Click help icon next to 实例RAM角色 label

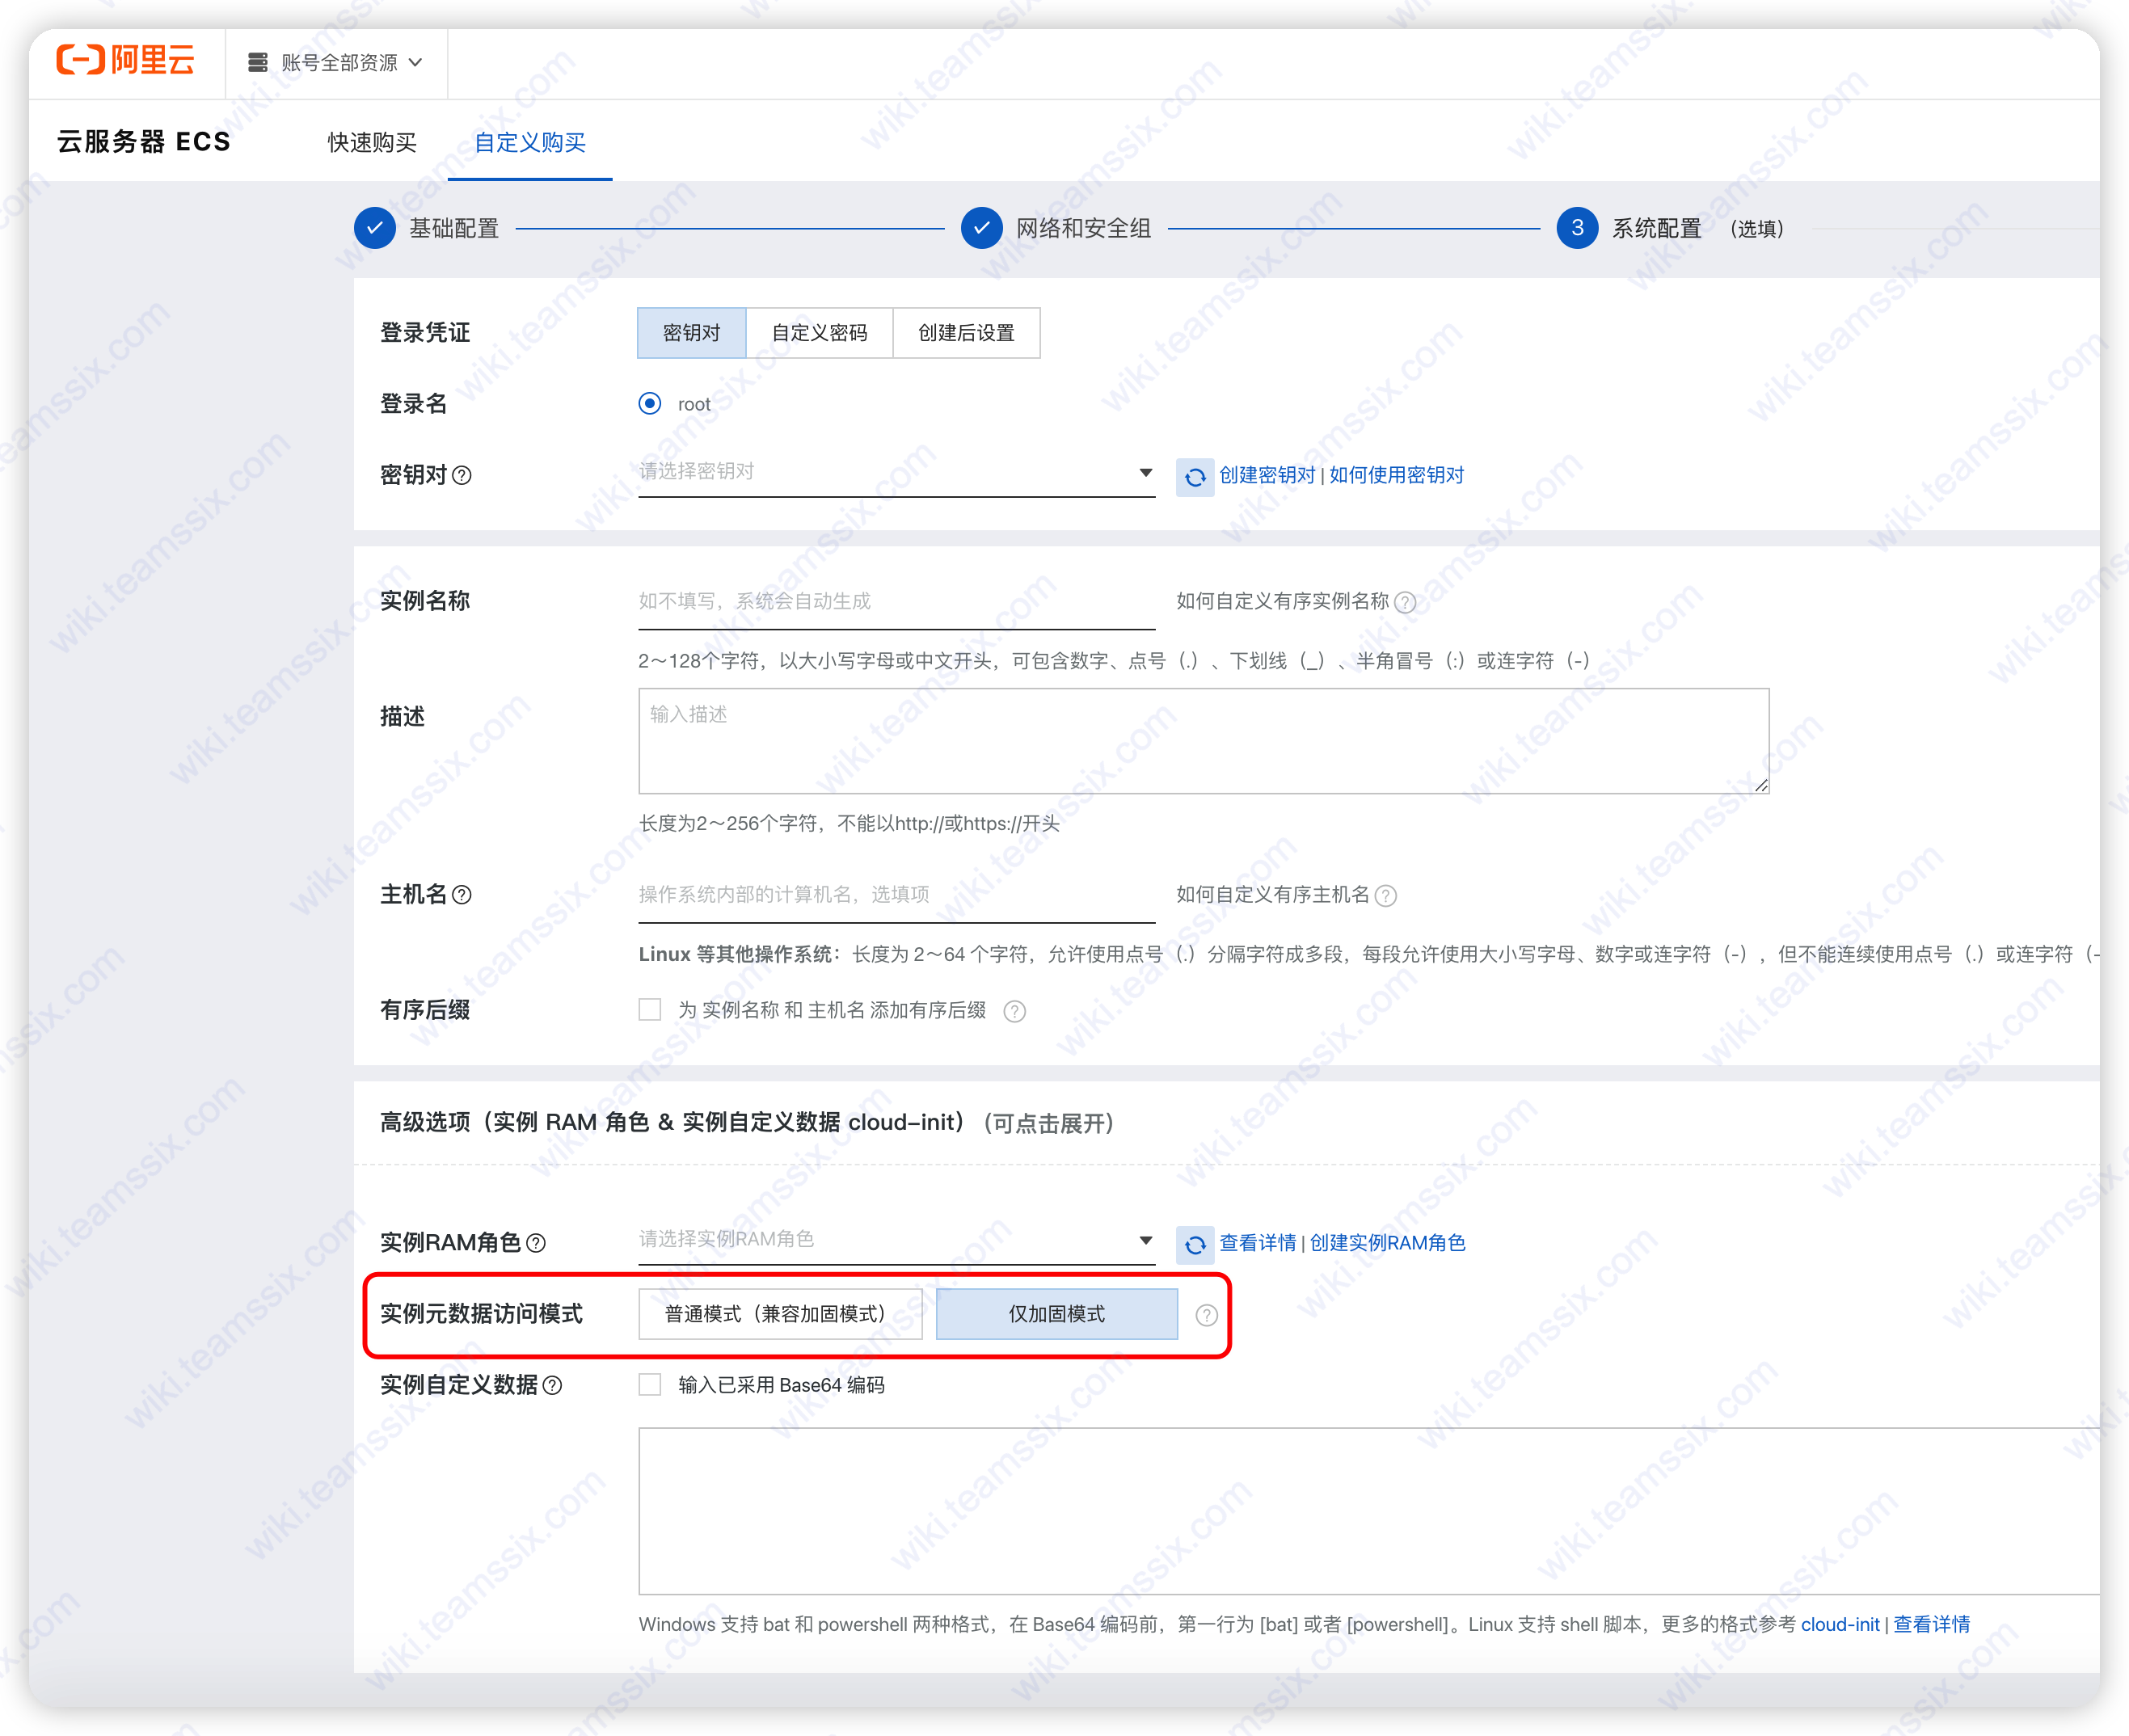(x=536, y=1243)
